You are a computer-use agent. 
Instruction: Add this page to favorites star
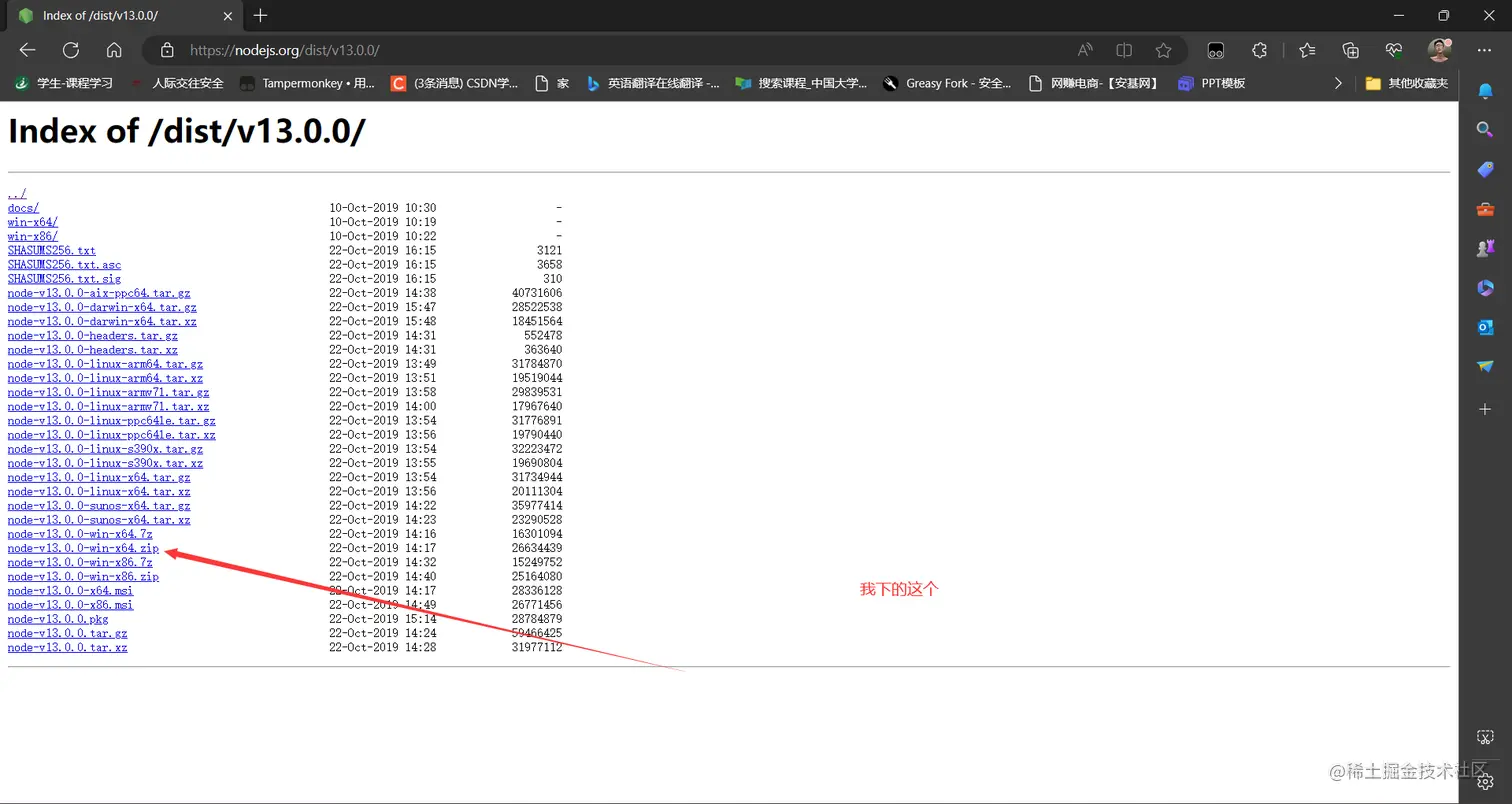1163,50
